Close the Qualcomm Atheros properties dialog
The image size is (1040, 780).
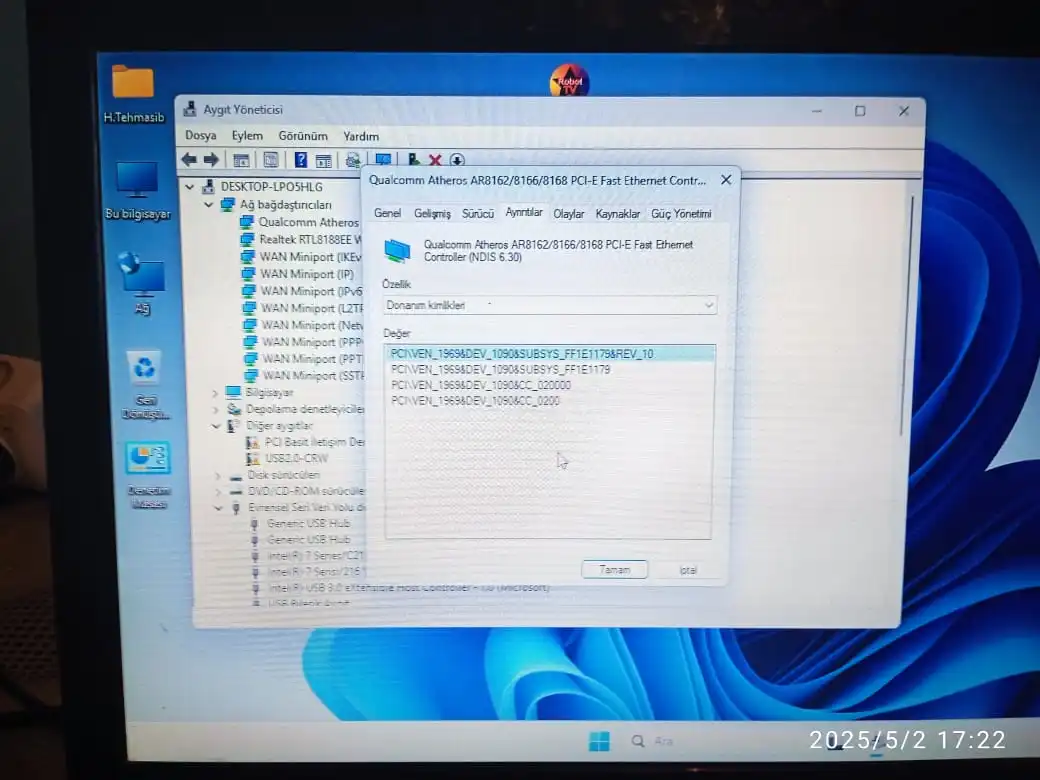(x=726, y=180)
